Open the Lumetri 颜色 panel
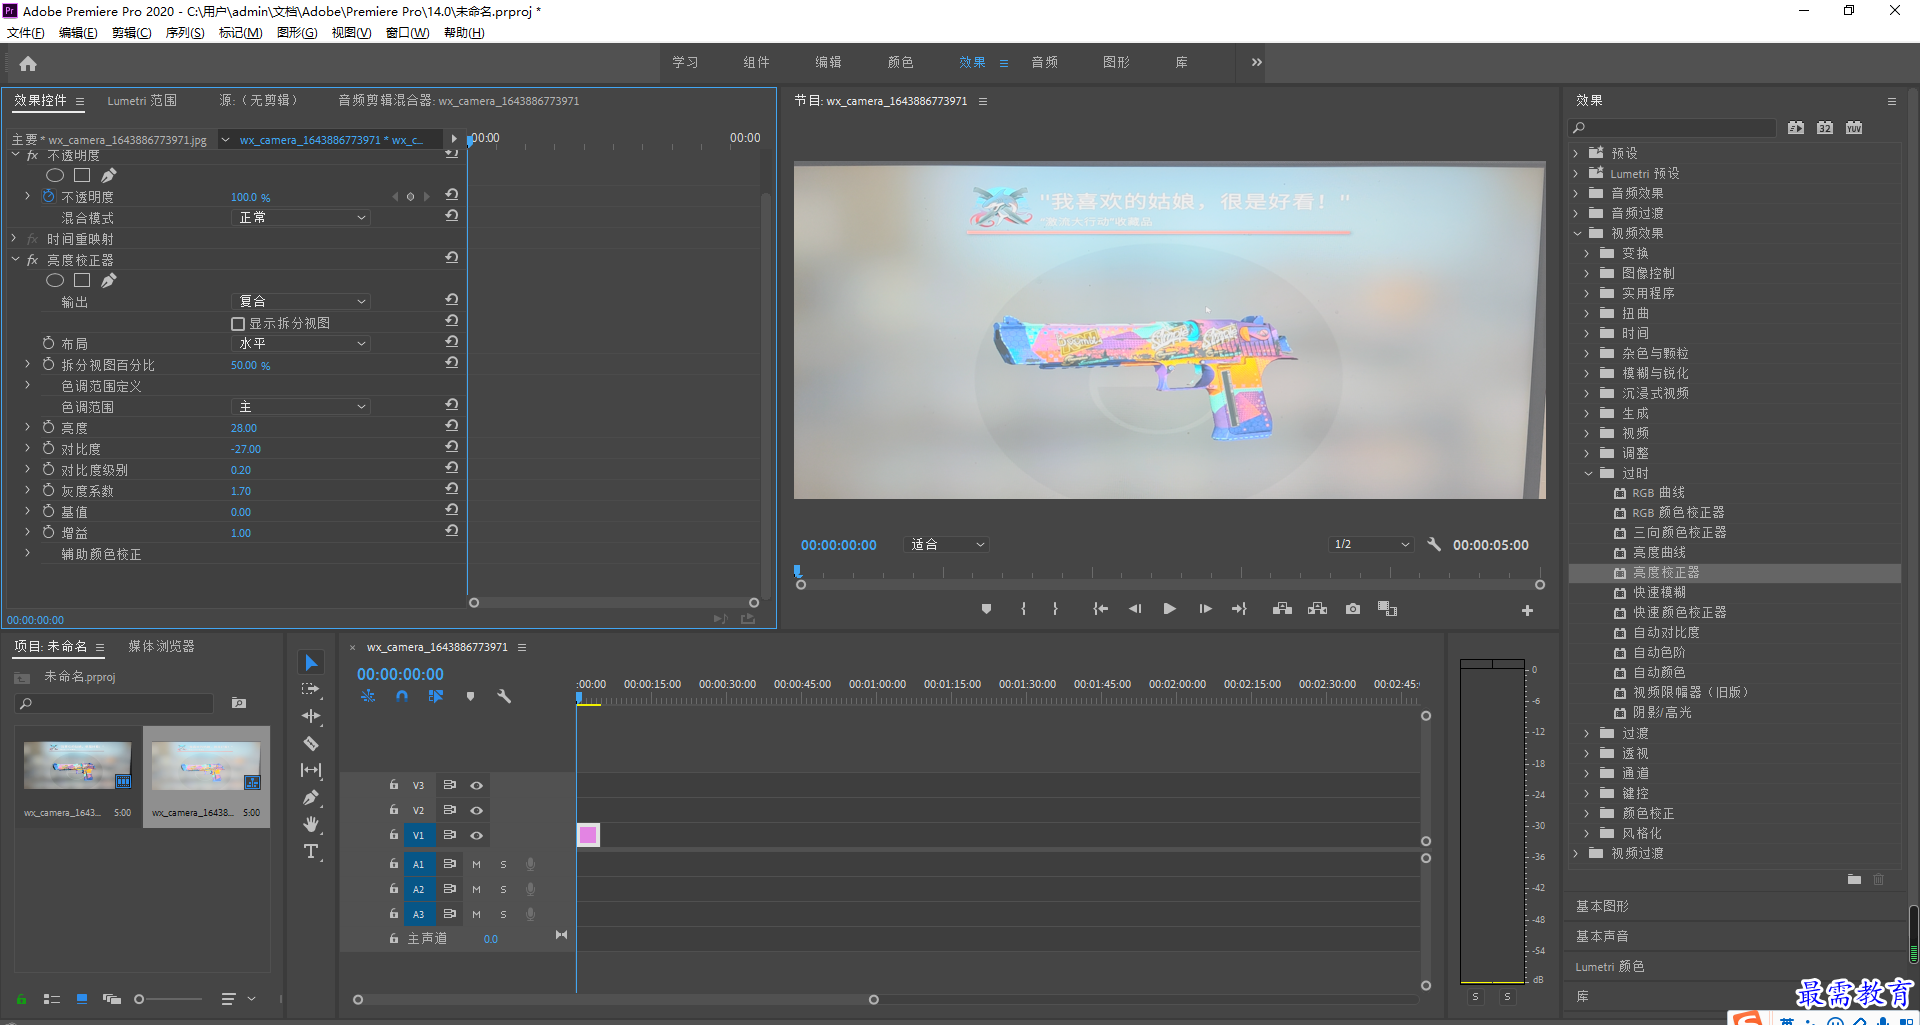Screen dimensions: 1920x1025 click(1610, 966)
